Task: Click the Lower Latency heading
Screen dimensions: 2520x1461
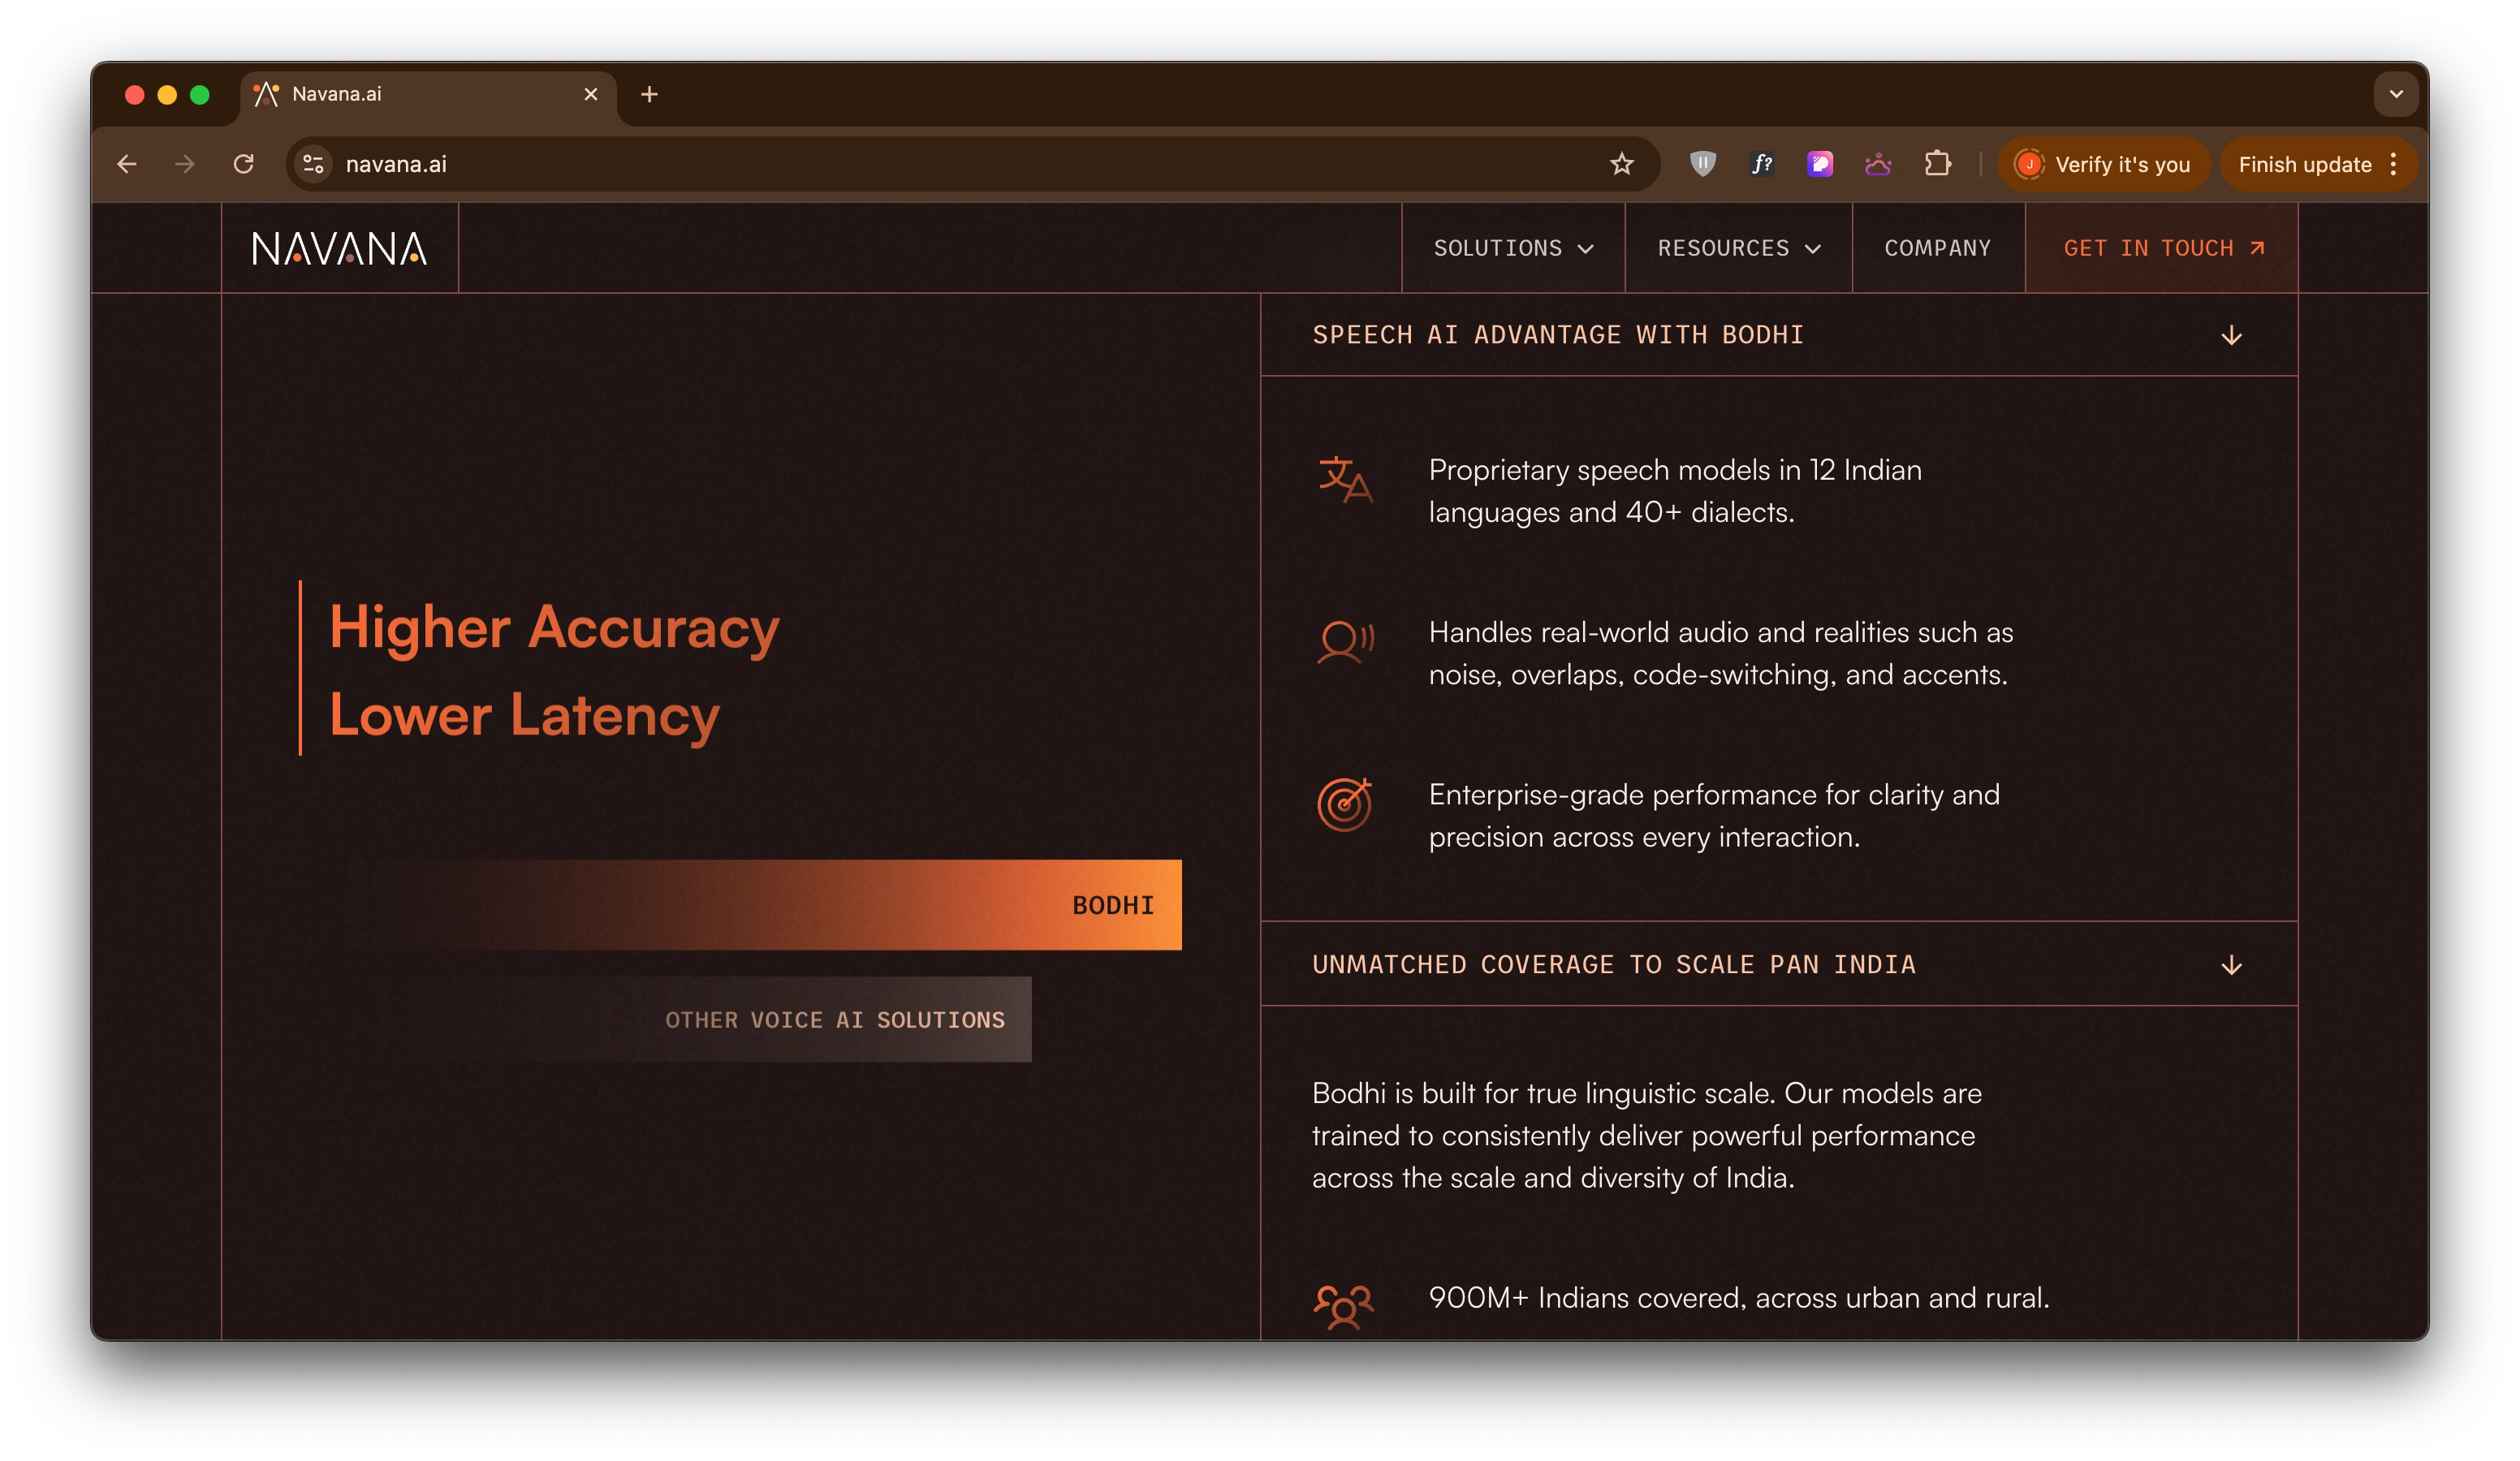Action: click(525, 716)
